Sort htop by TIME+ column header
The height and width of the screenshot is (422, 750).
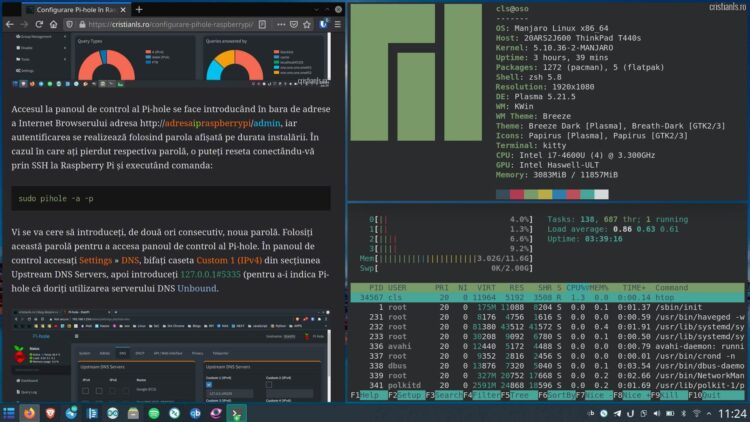pyautogui.click(x=633, y=288)
